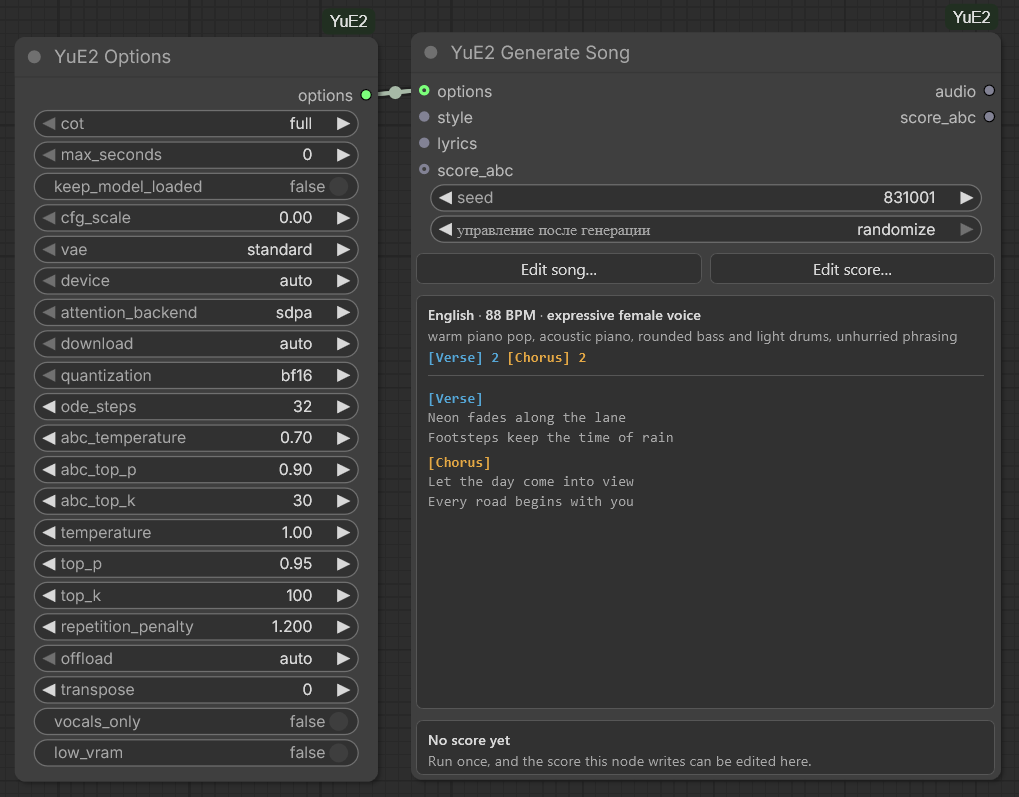Viewport: 1019px width, 797px height.
Task: Click score_abc output port
Action: click(x=989, y=117)
